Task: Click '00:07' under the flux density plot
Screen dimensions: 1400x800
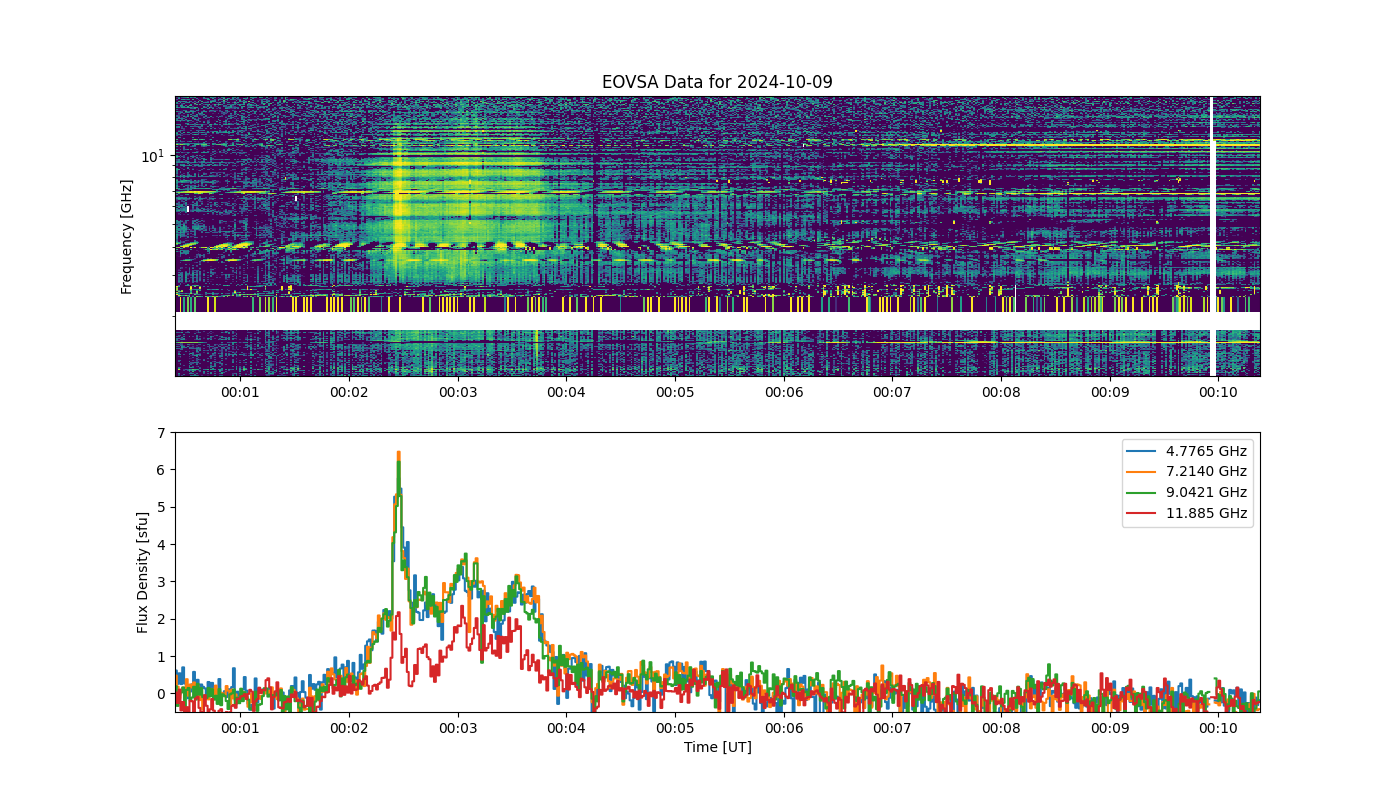Action: 892,728
